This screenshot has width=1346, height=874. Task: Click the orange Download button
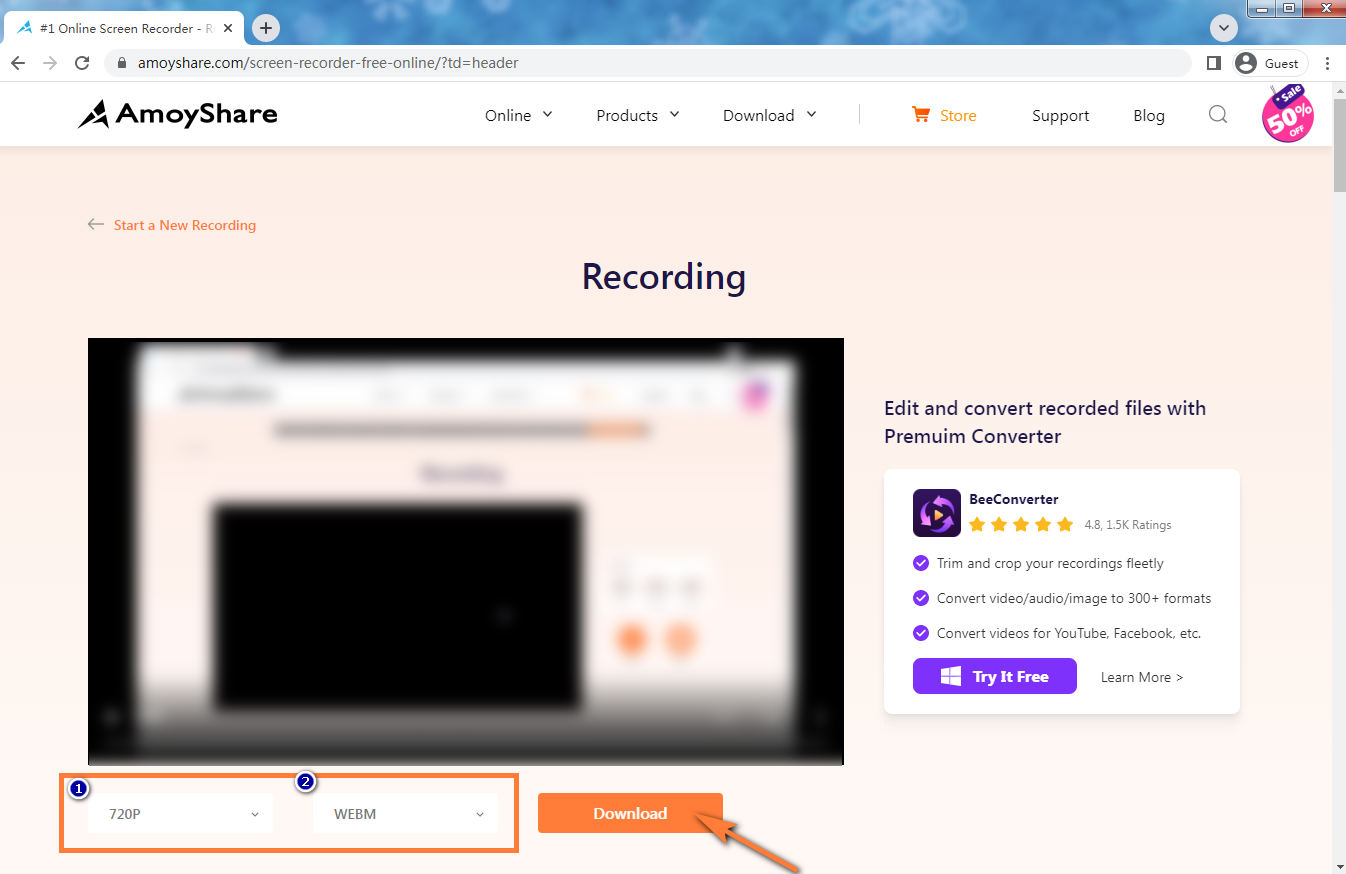pos(630,813)
